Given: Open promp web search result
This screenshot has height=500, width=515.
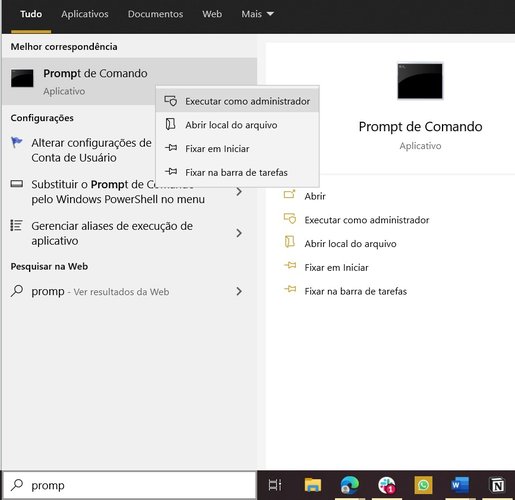Looking at the screenshot, I should point(129,292).
